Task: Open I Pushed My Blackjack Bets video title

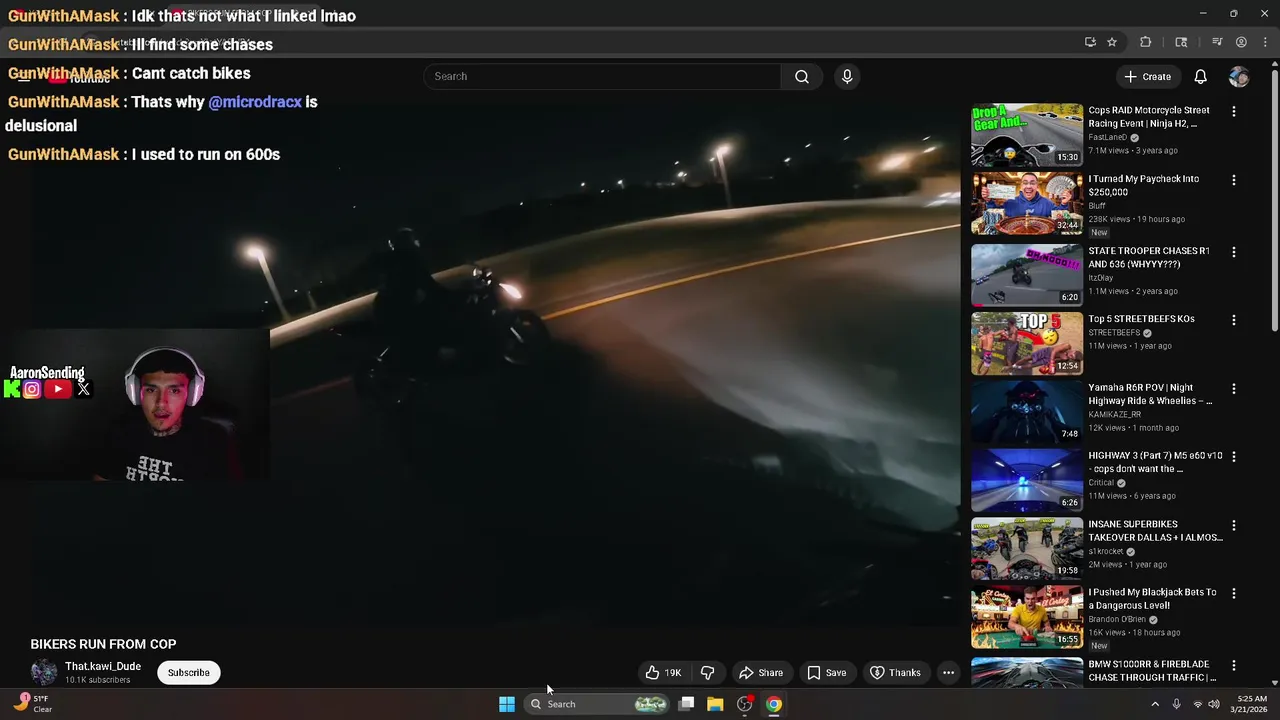Action: tap(1152, 599)
